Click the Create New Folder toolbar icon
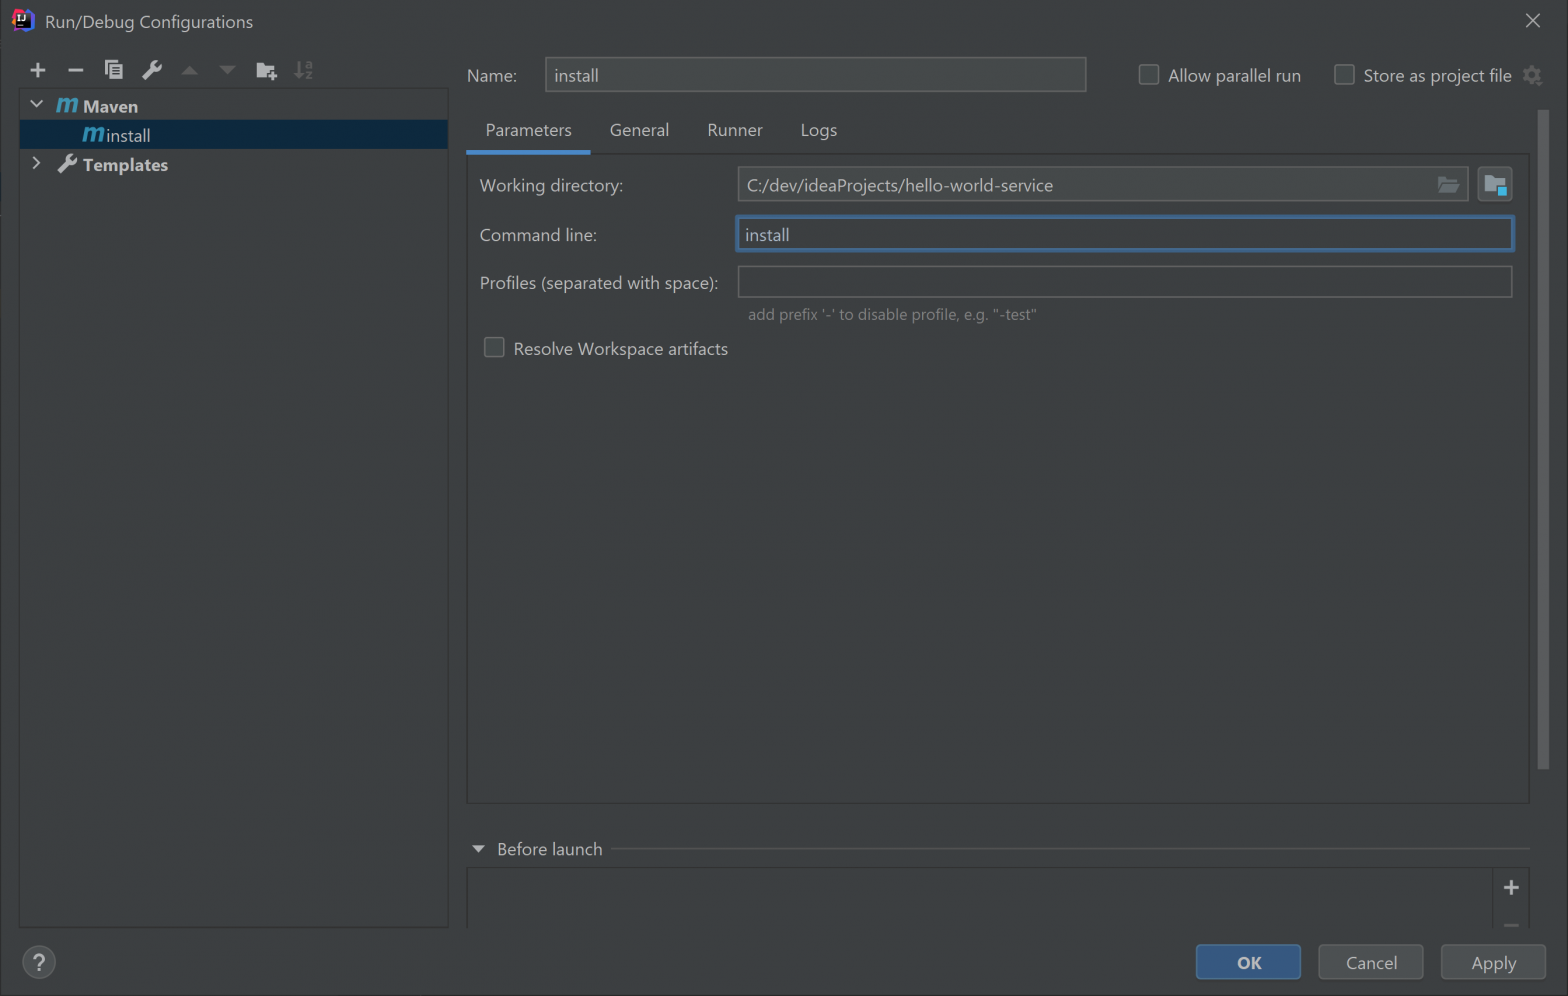 click(x=266, y=70)
